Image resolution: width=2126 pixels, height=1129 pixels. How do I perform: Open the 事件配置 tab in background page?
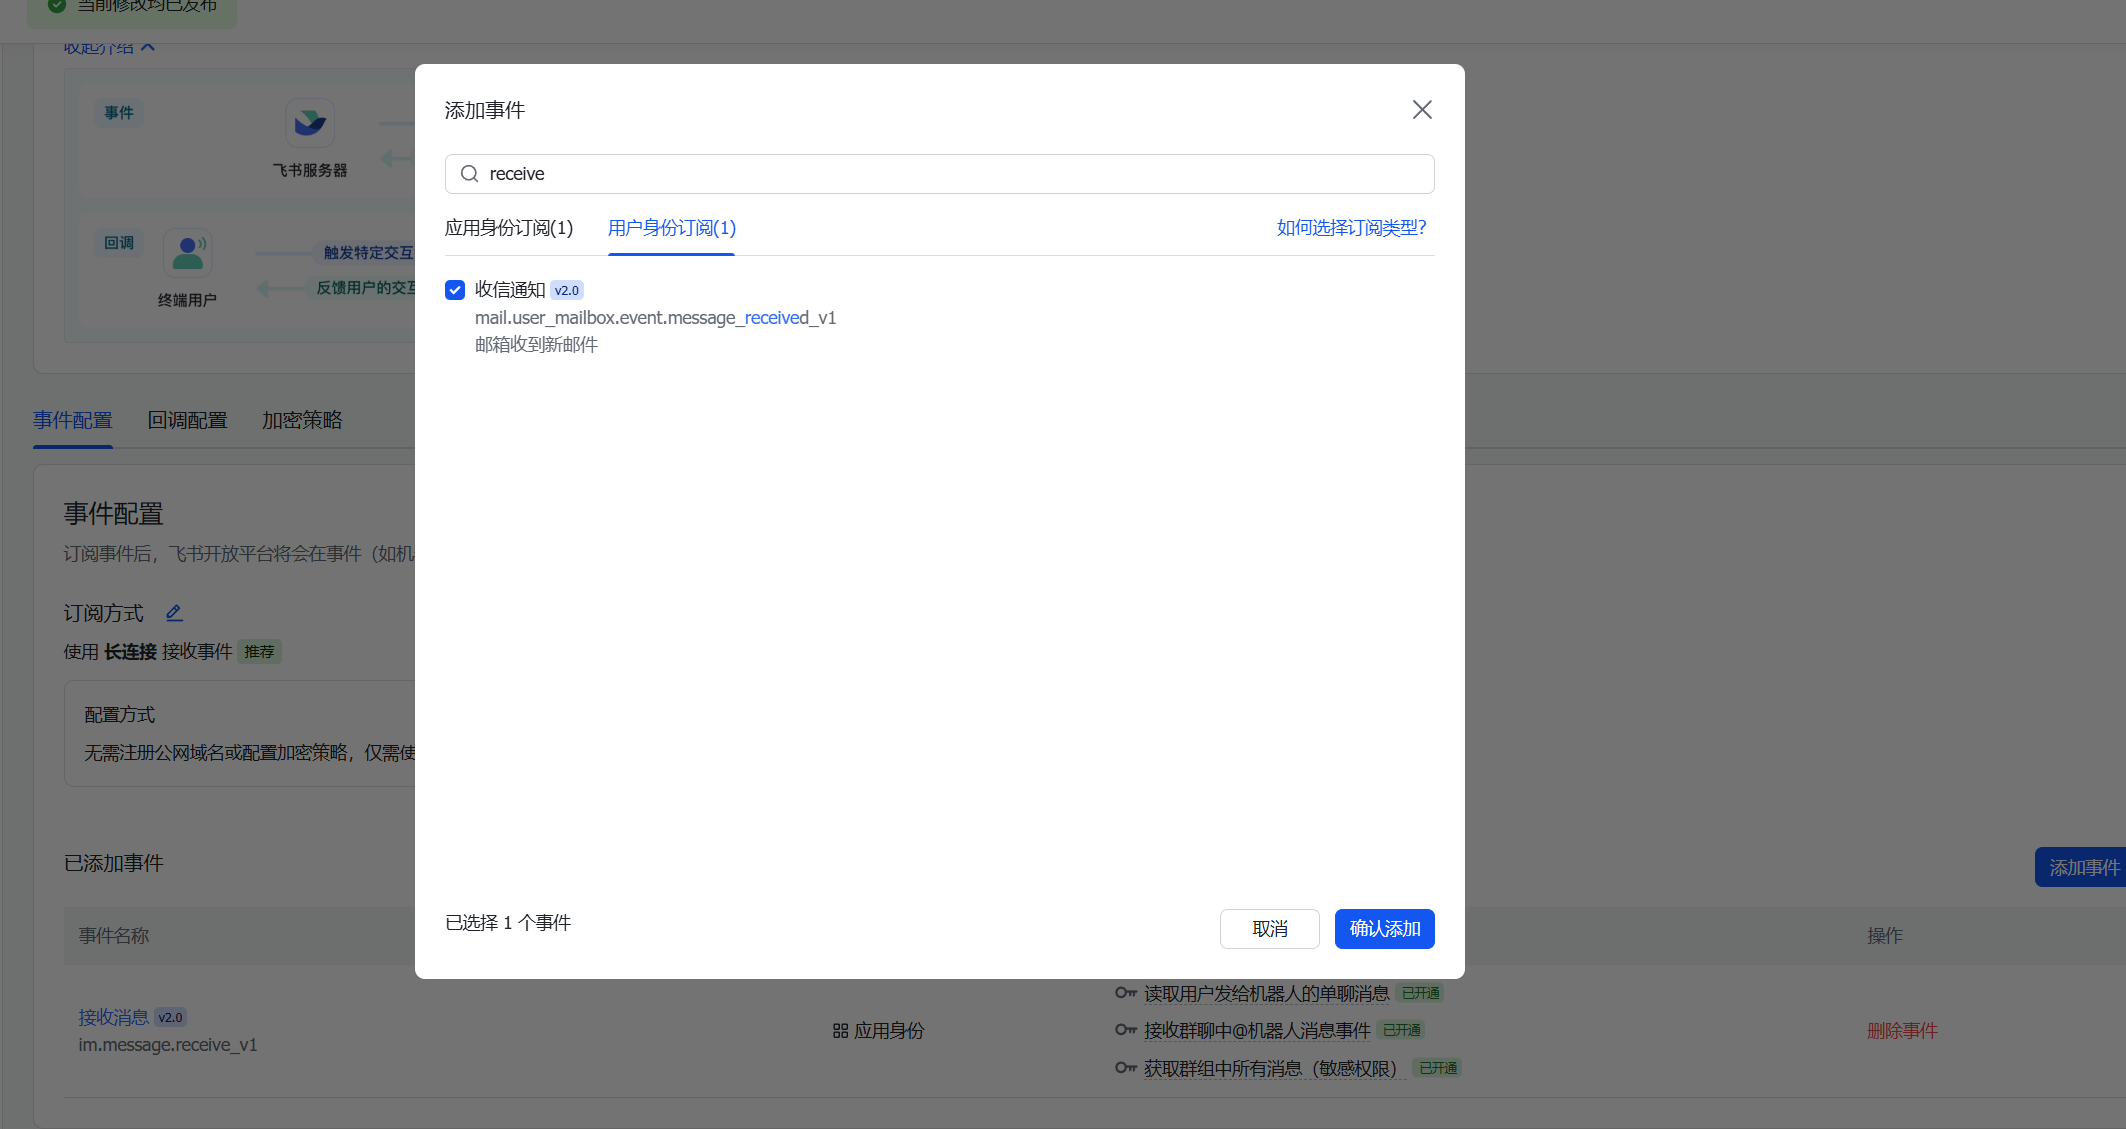pos(73,421)
